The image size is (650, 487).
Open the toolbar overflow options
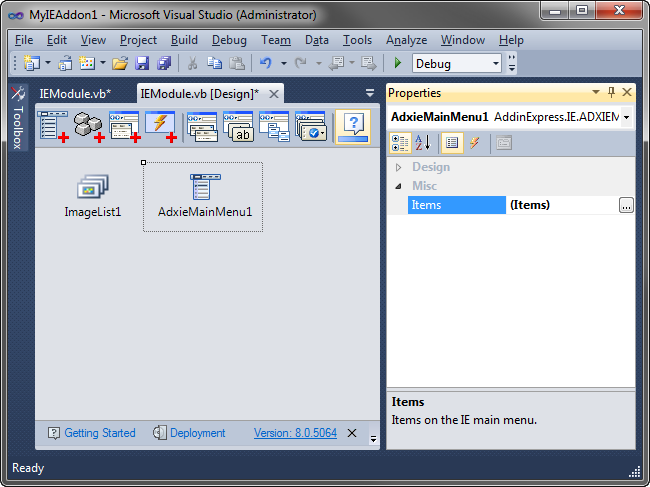tap(512, 63)
